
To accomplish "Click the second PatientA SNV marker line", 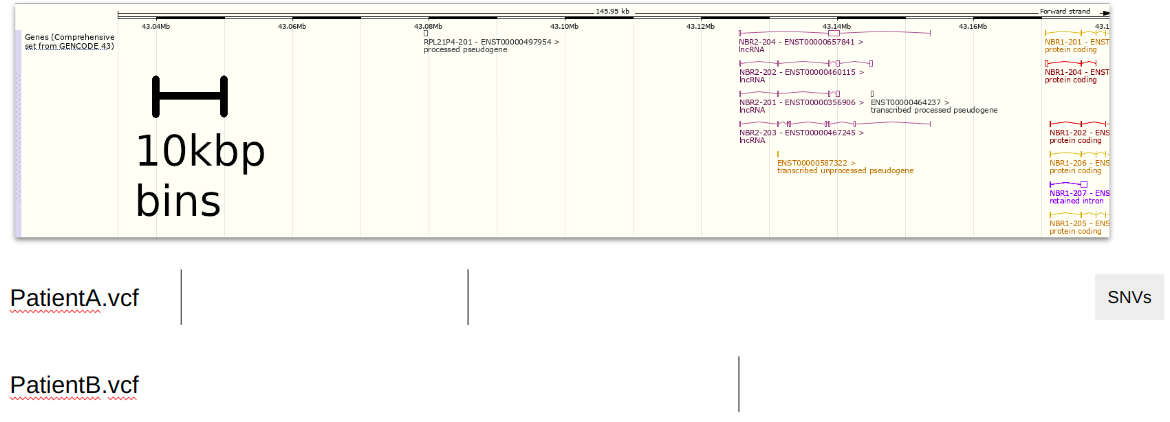I will [468, 297].
